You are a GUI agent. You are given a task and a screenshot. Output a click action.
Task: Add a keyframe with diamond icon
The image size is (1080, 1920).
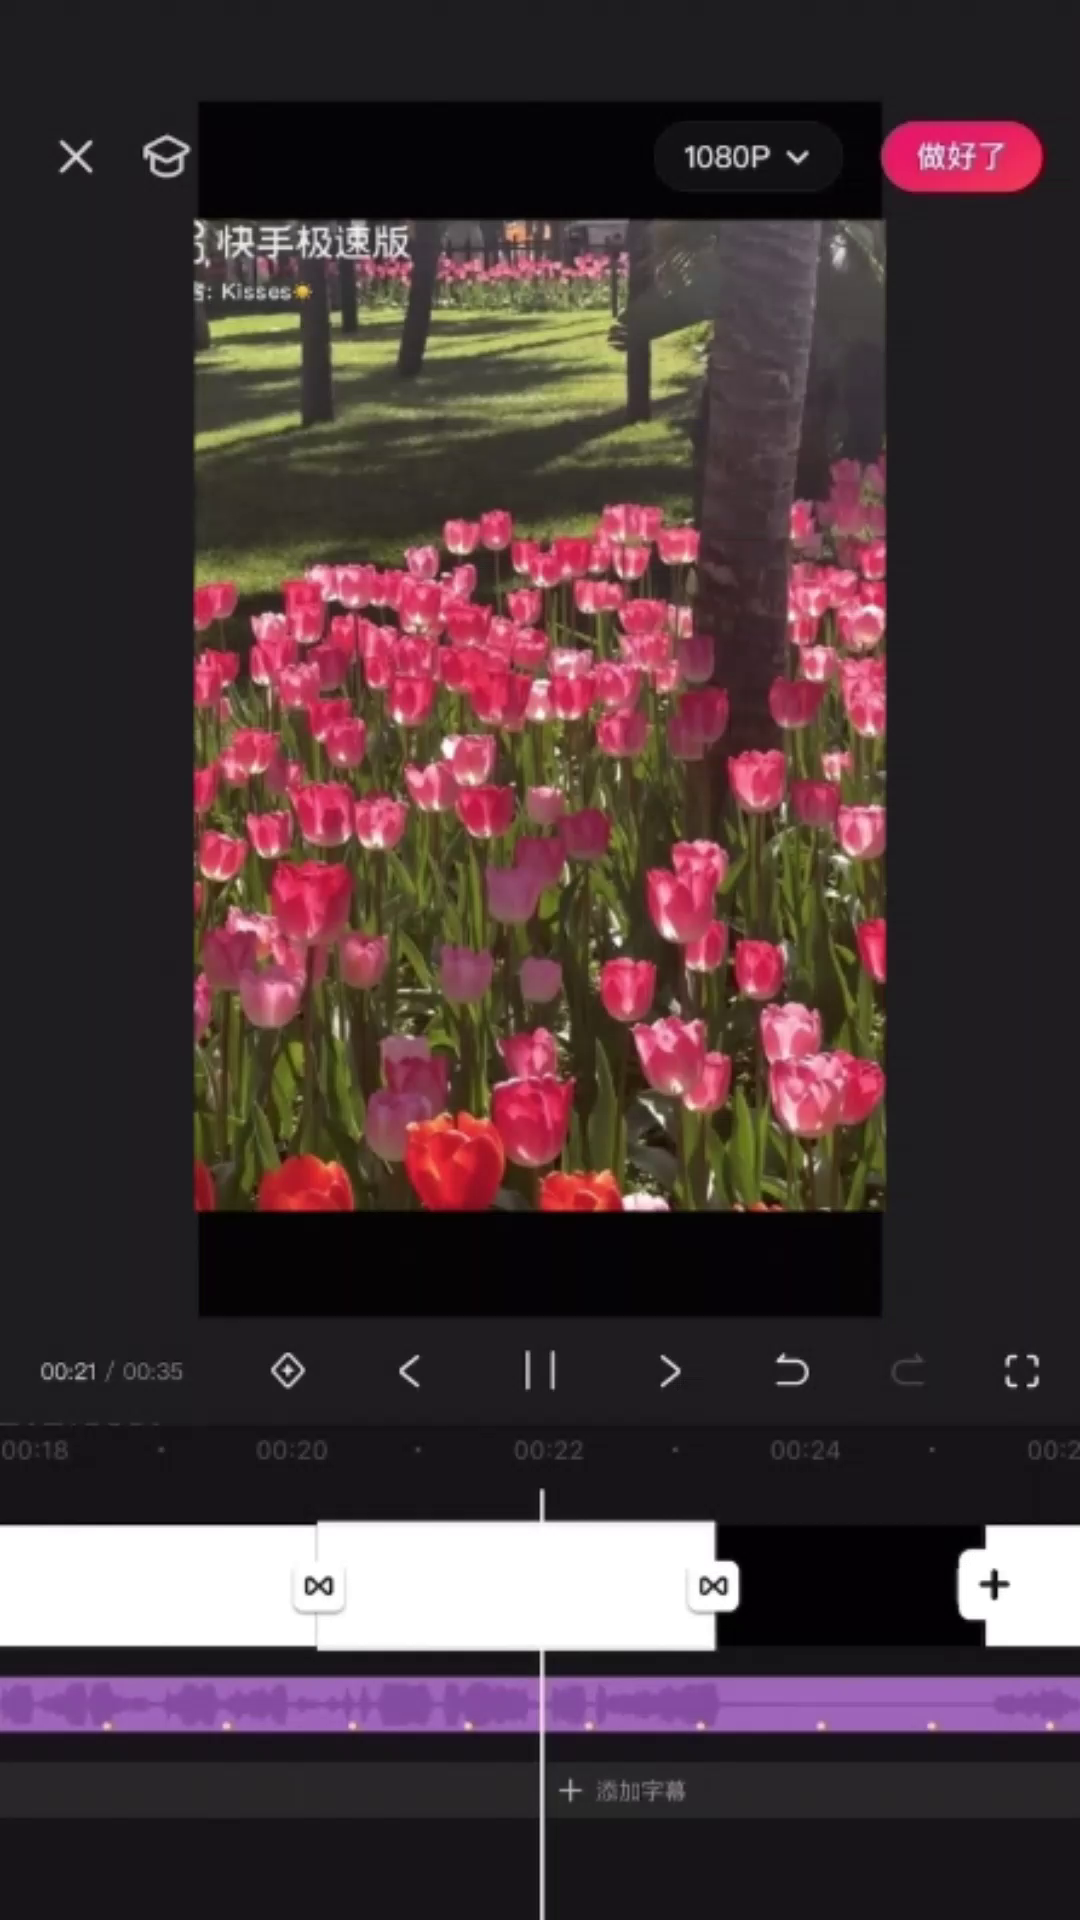click(288, 1370)
